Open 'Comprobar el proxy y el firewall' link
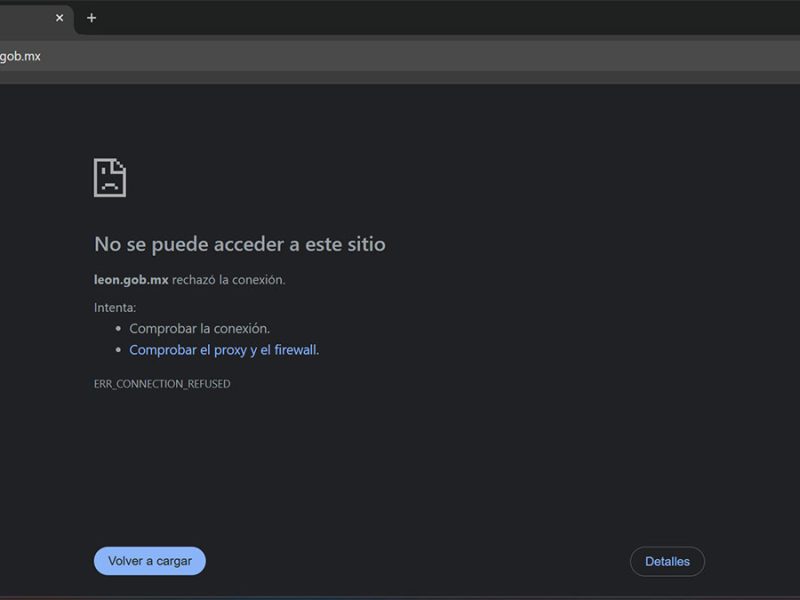The image size is (800, 600). pos(224,350)
